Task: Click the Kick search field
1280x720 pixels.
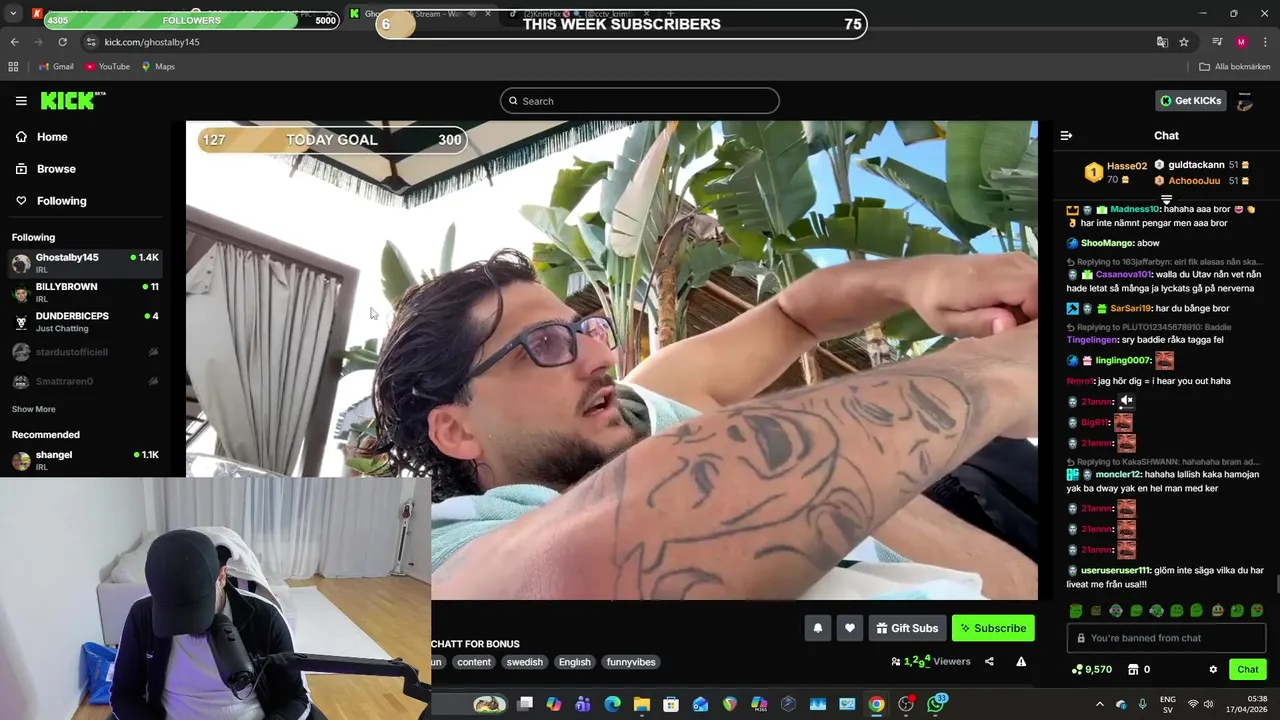Action: tap(639, 101)
